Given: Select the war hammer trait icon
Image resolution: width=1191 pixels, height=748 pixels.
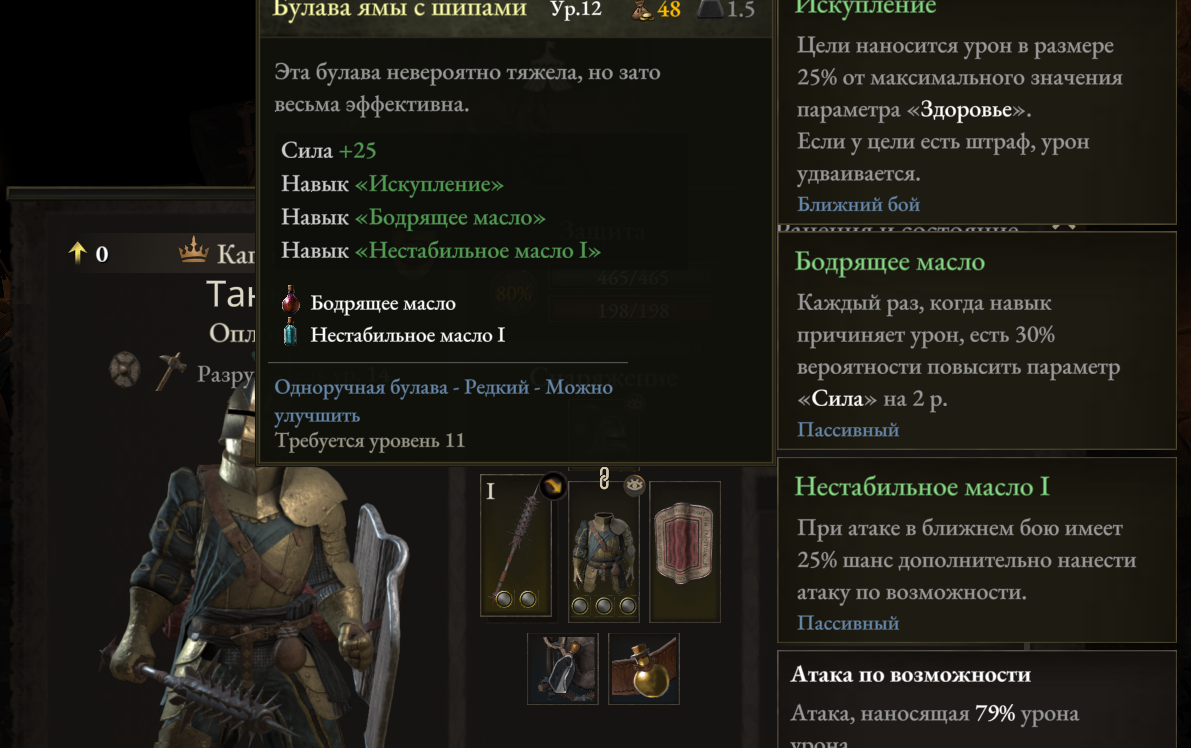Looking at the screenshot, I should click(x=171, y=371).
